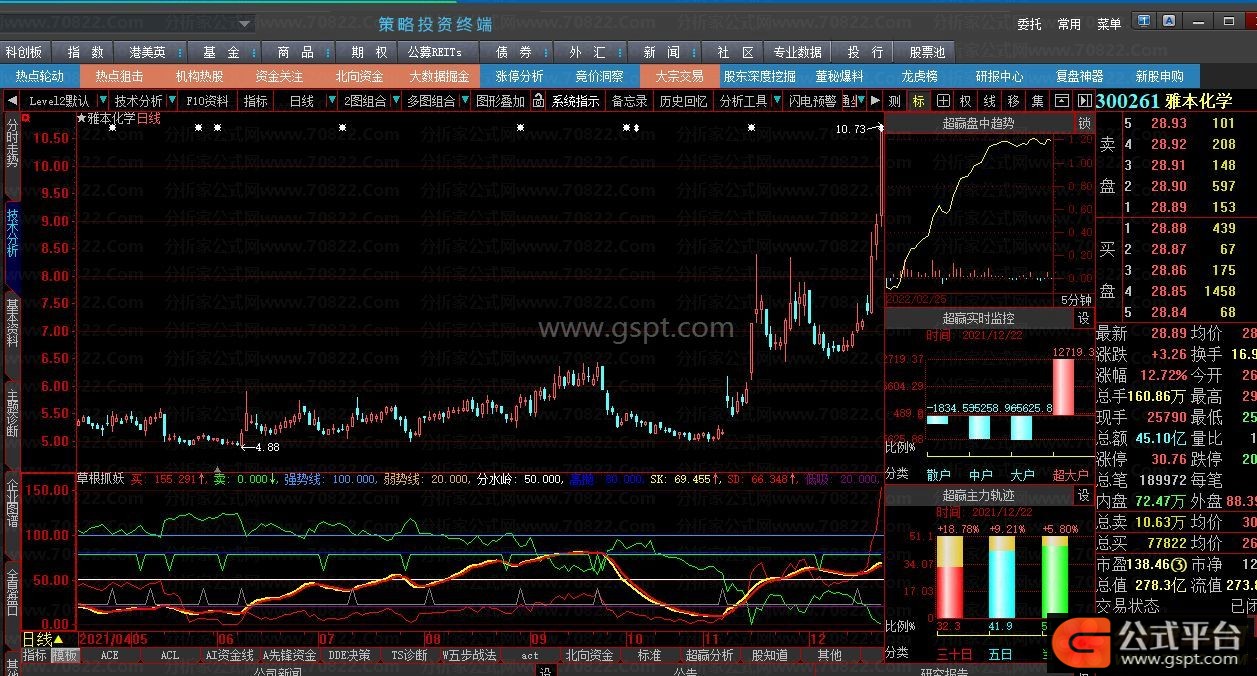Viewport: 1257px width, 676px height.
Task: Open the 委托 menu
Action: click(1029, 24)
